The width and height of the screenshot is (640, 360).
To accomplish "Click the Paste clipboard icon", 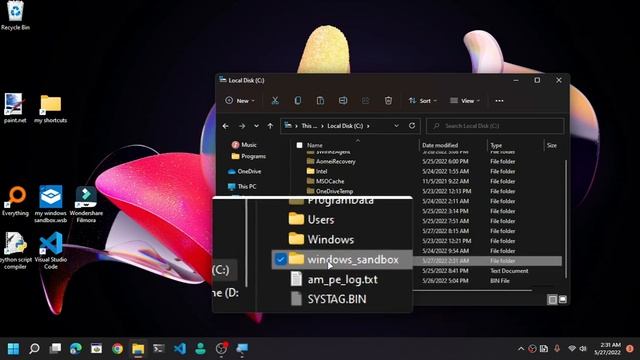I will point(320,100).
